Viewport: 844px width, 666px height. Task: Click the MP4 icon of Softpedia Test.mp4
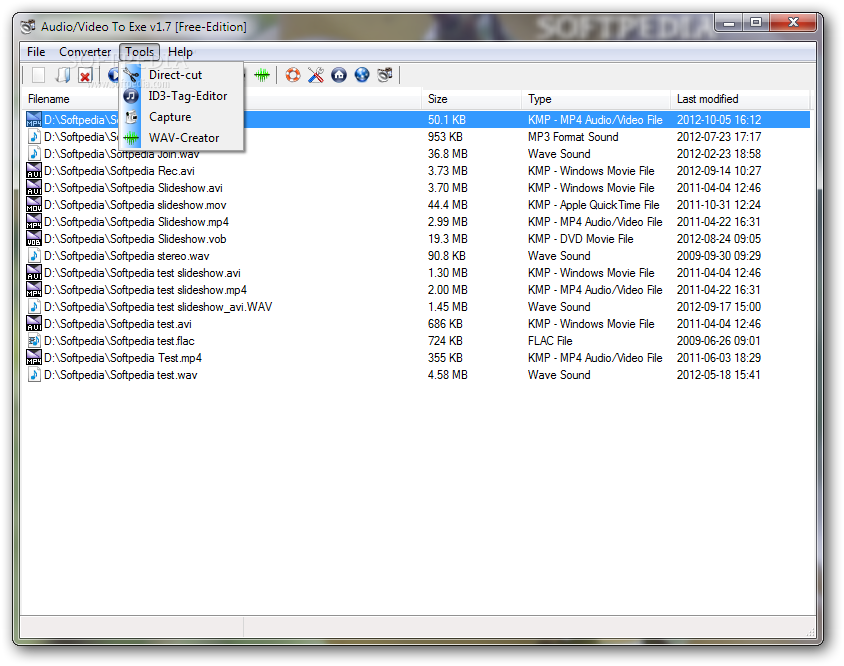tap(34, 357)
